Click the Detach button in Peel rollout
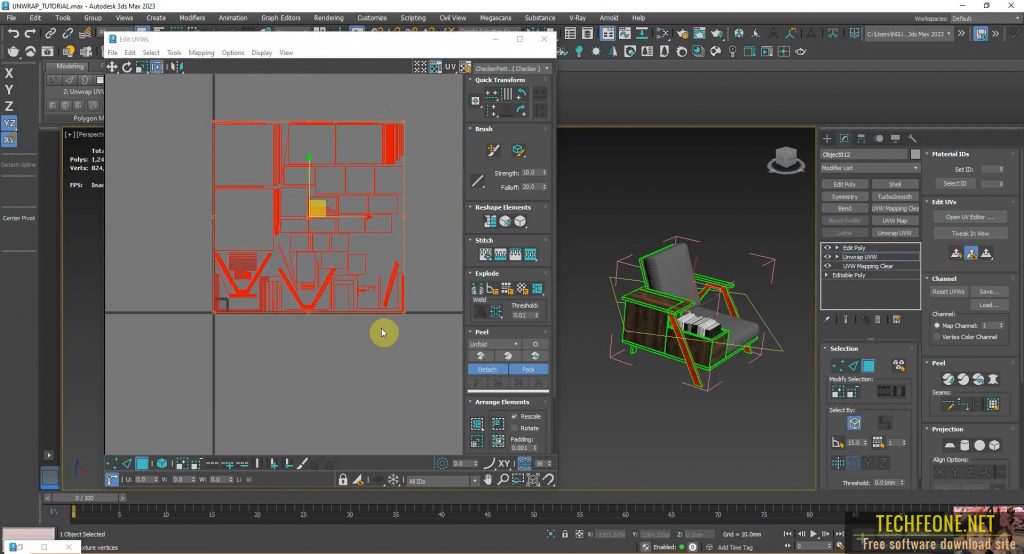This screenshot has width=1024, height=554. tap(487, 369)
